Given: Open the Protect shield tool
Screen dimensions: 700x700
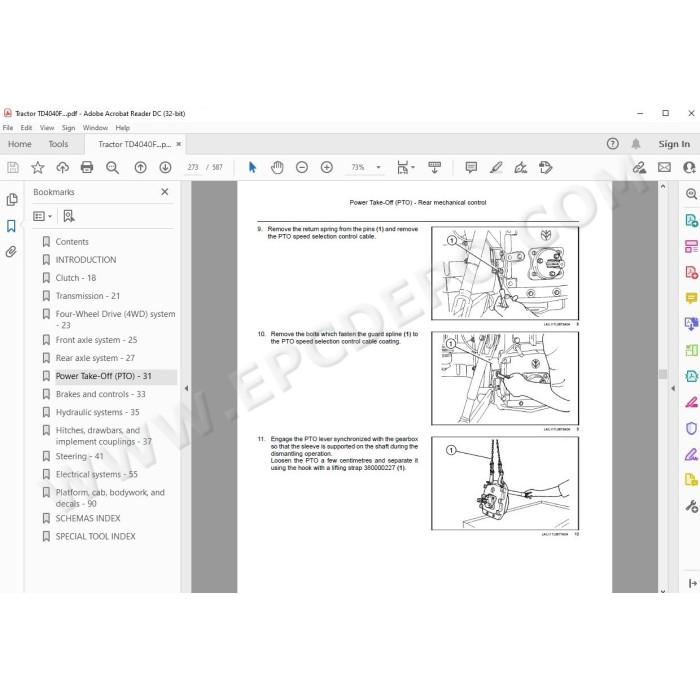Looking at the screenshot, I should pos(691,428).
